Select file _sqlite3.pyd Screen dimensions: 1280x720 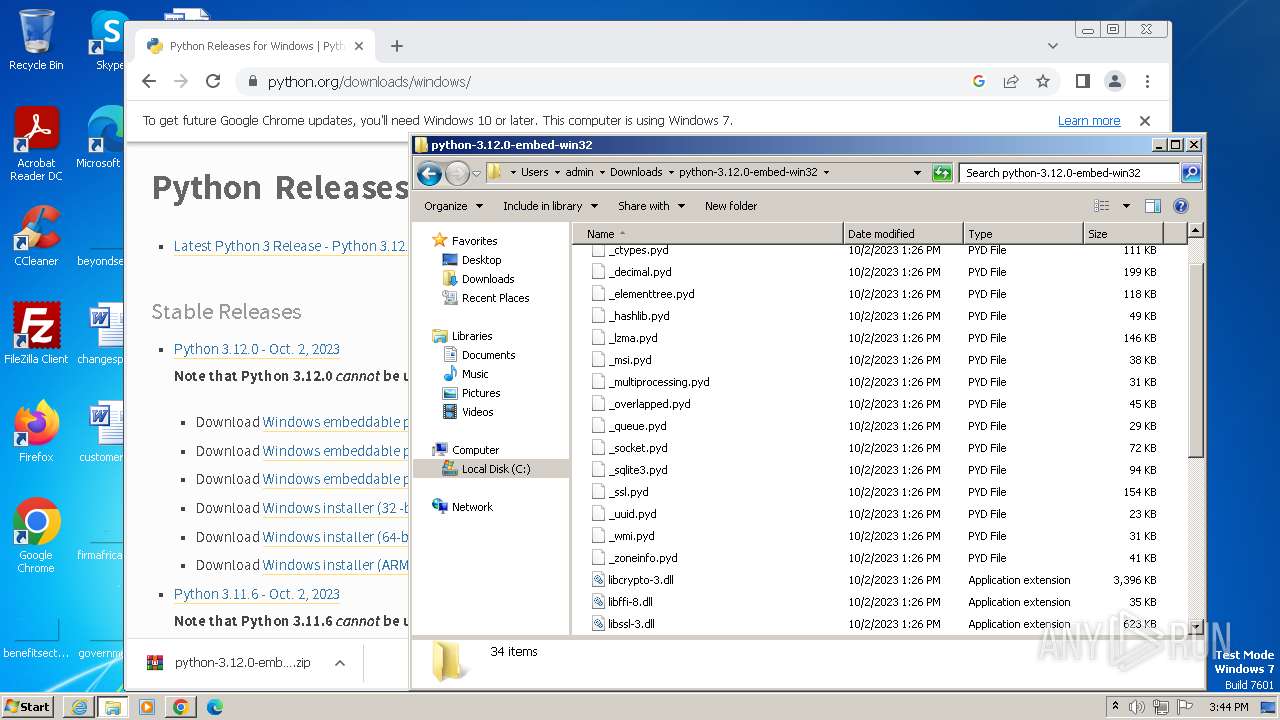tap(637, 470)
